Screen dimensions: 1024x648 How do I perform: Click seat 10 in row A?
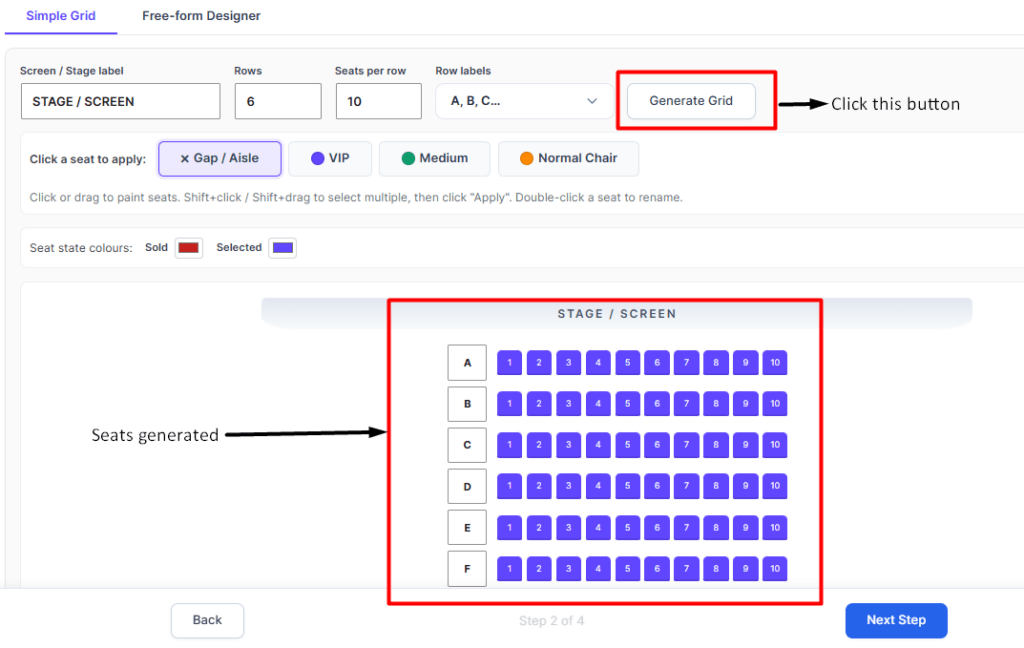tap(775, 363)
